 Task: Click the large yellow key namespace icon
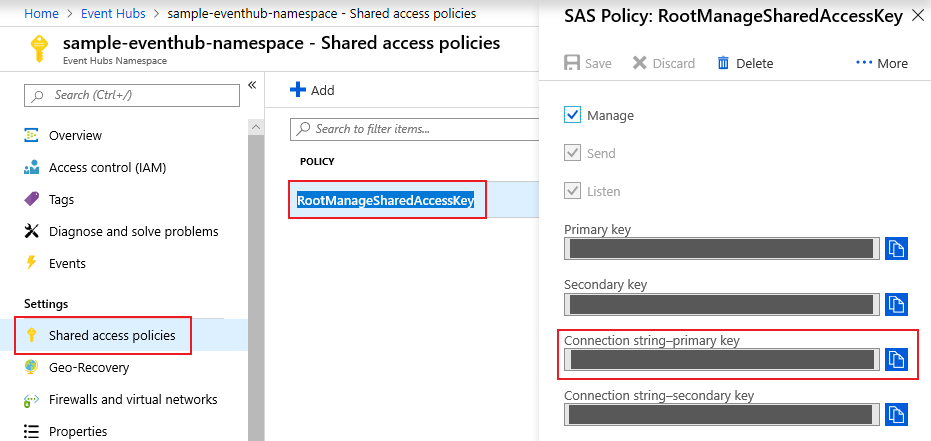point(39,48)
